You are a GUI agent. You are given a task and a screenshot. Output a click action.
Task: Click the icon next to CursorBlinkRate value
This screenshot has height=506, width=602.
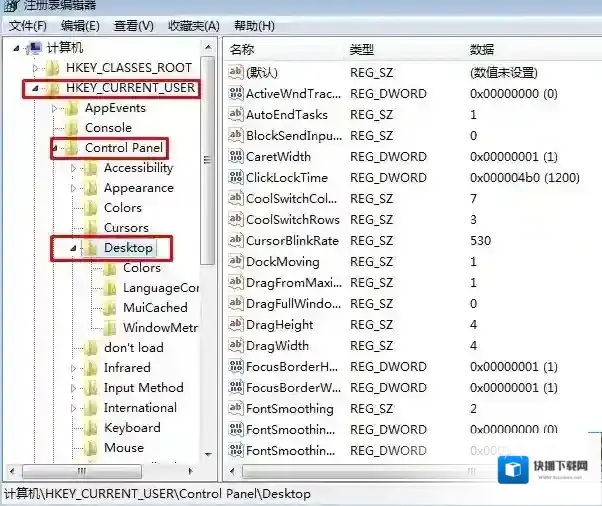pyautogui.click(x=236, y=241)
